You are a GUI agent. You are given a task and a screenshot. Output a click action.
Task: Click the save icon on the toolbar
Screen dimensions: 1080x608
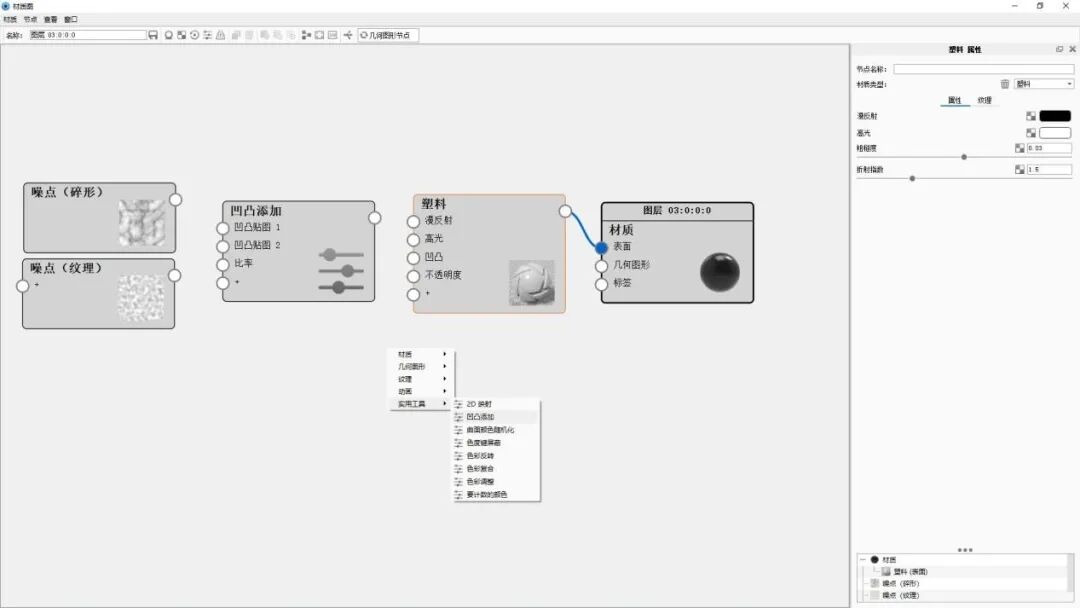pos(153,35)
